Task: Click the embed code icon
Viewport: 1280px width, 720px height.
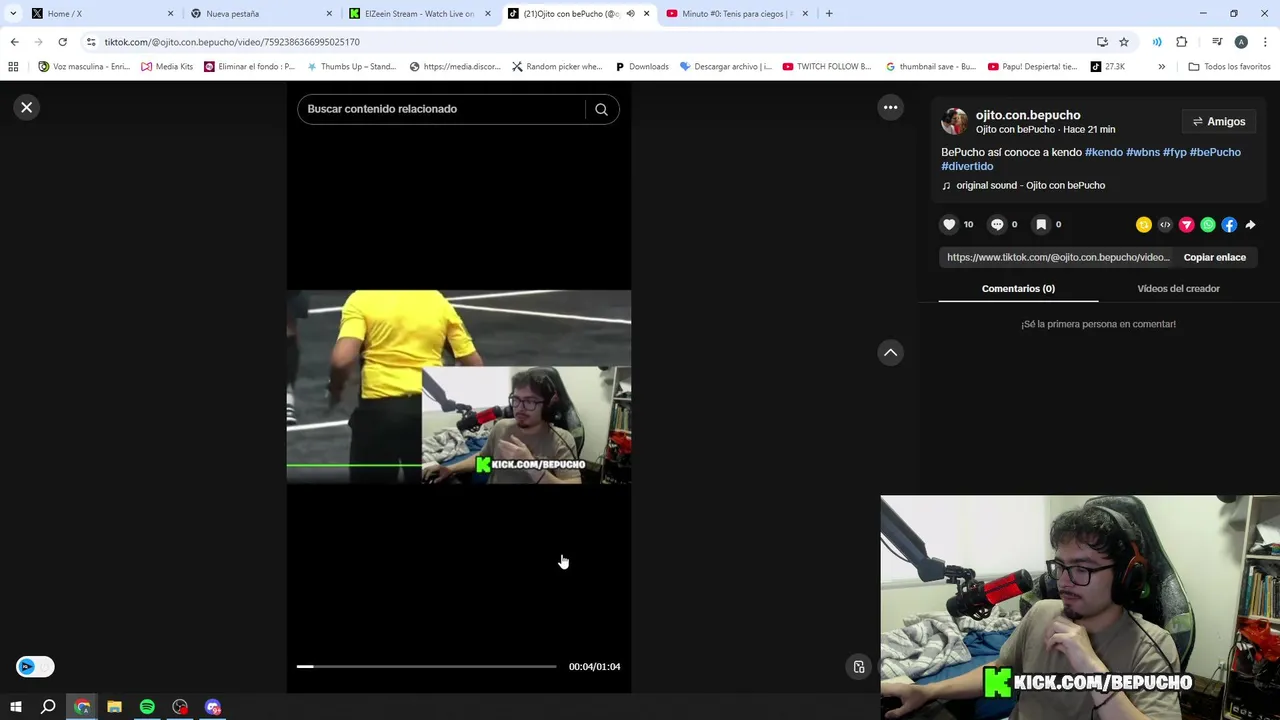Action: pyautogui.click(x=1165, y=225)
